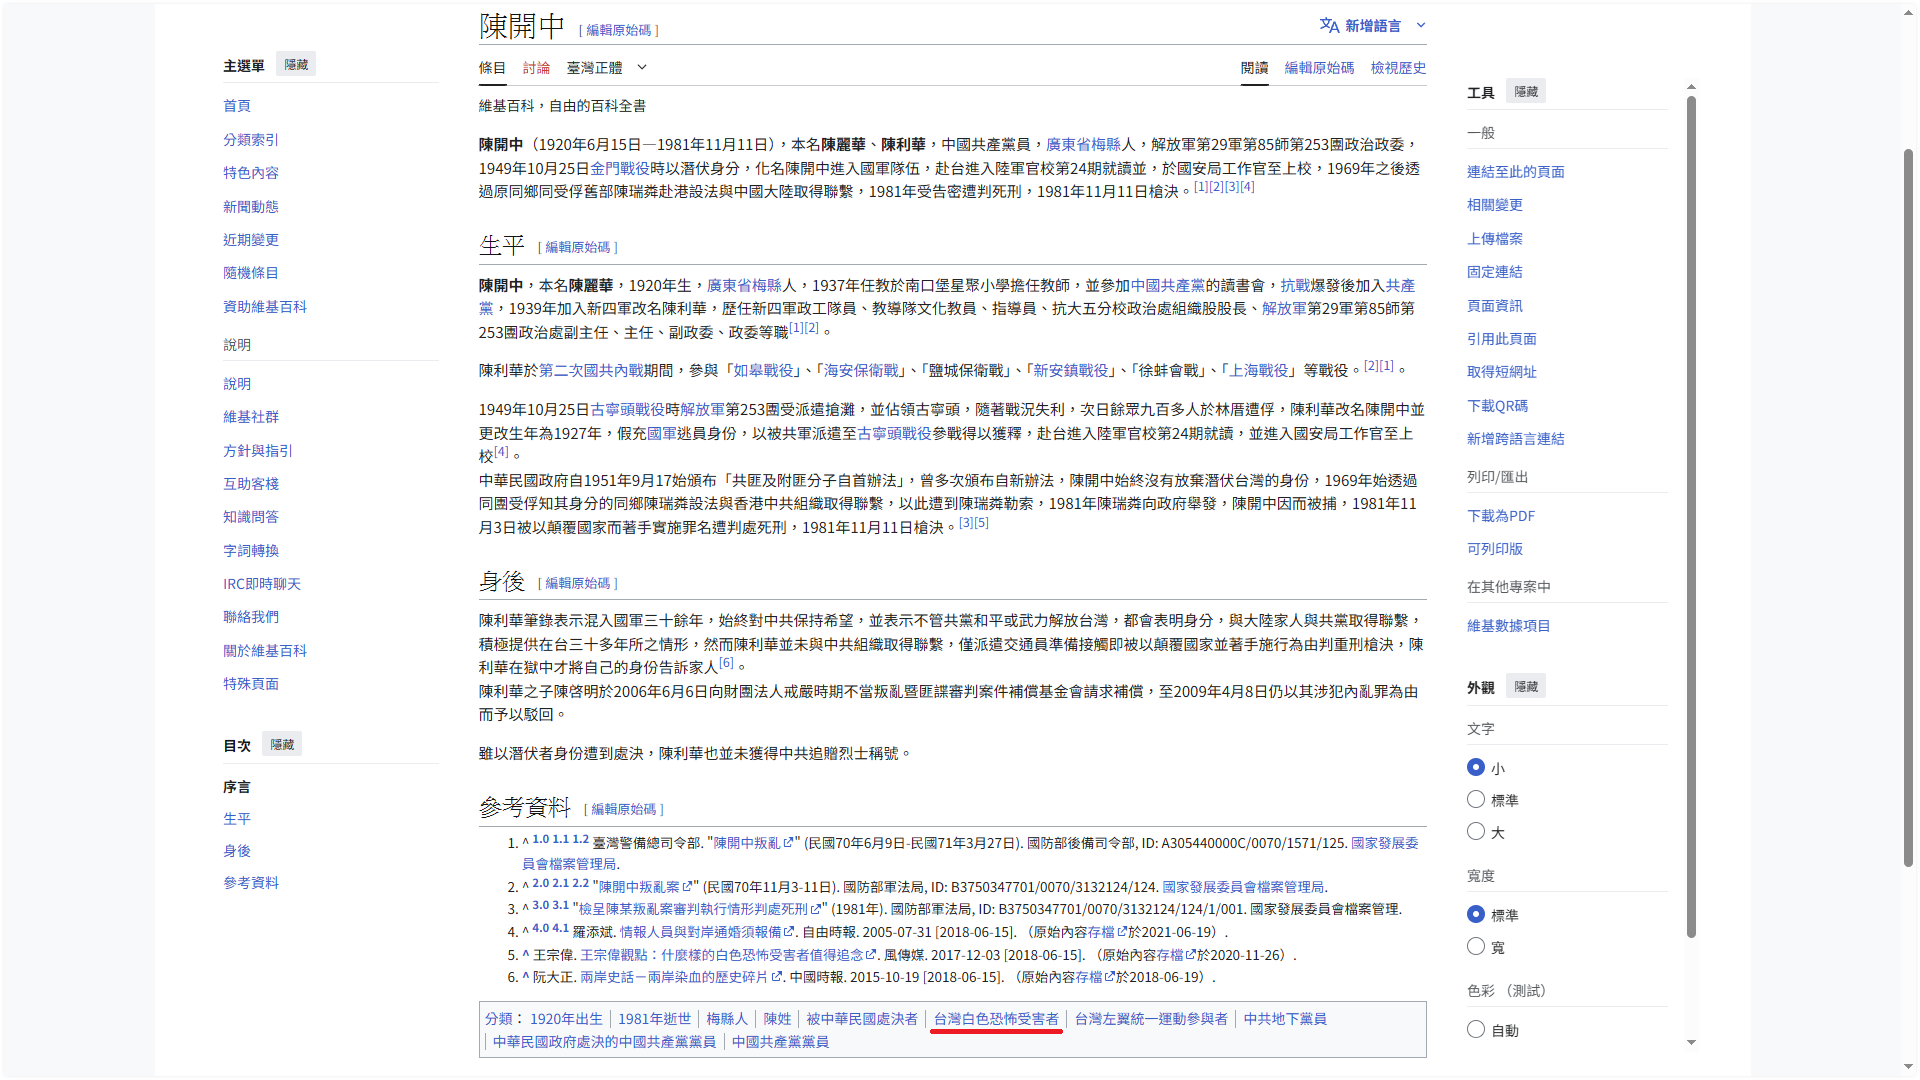Screen dimensions: 1920x1080
Task: Click scrollbar down arrow in tools panel
Action: [x=1691, y=1042]
